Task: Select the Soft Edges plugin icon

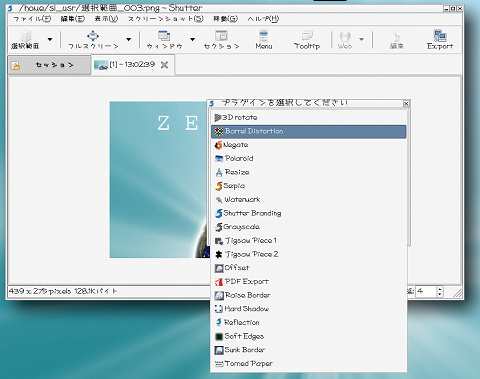Action: pyautogui.click(x=219, y=336)
